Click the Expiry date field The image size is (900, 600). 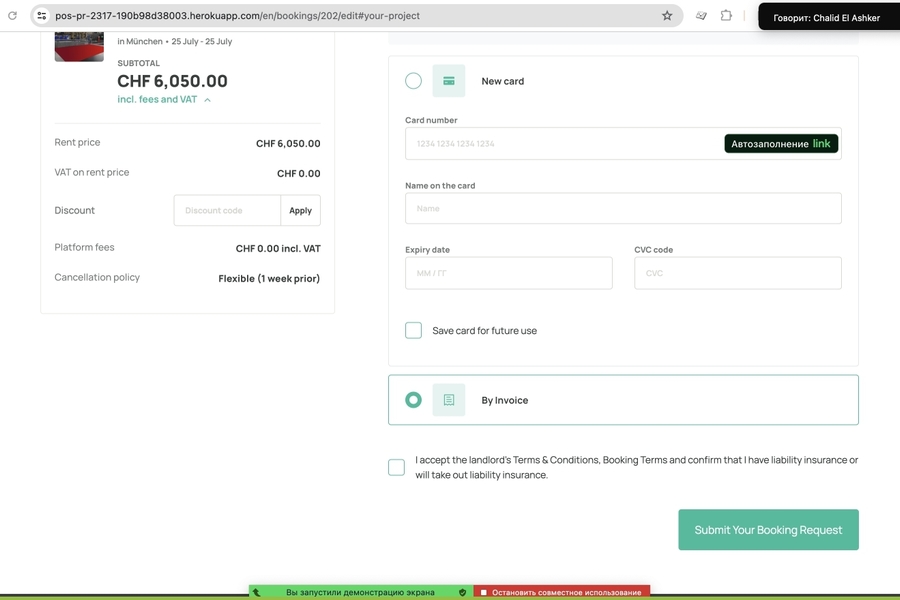[x=509, y=273]
